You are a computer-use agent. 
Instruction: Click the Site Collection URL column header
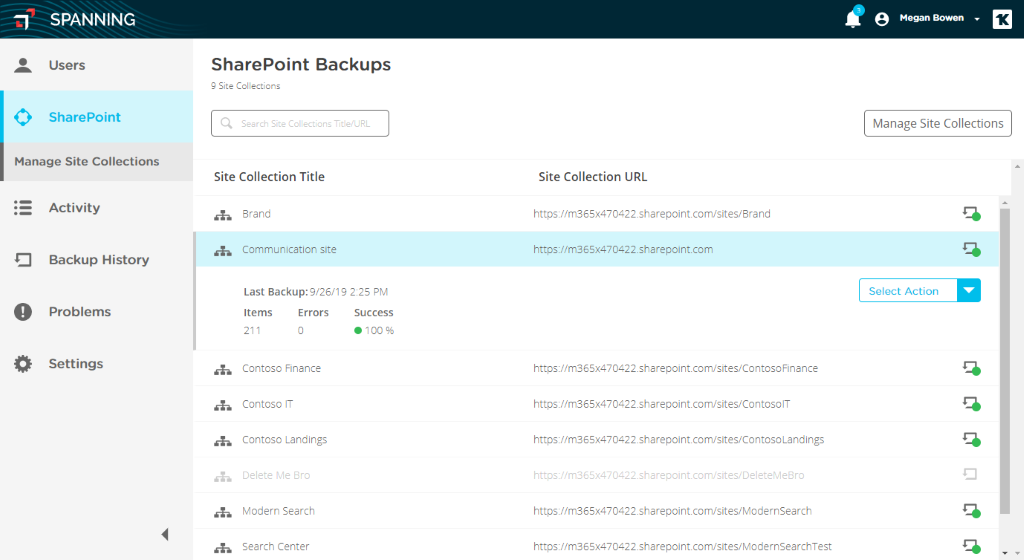592,177
